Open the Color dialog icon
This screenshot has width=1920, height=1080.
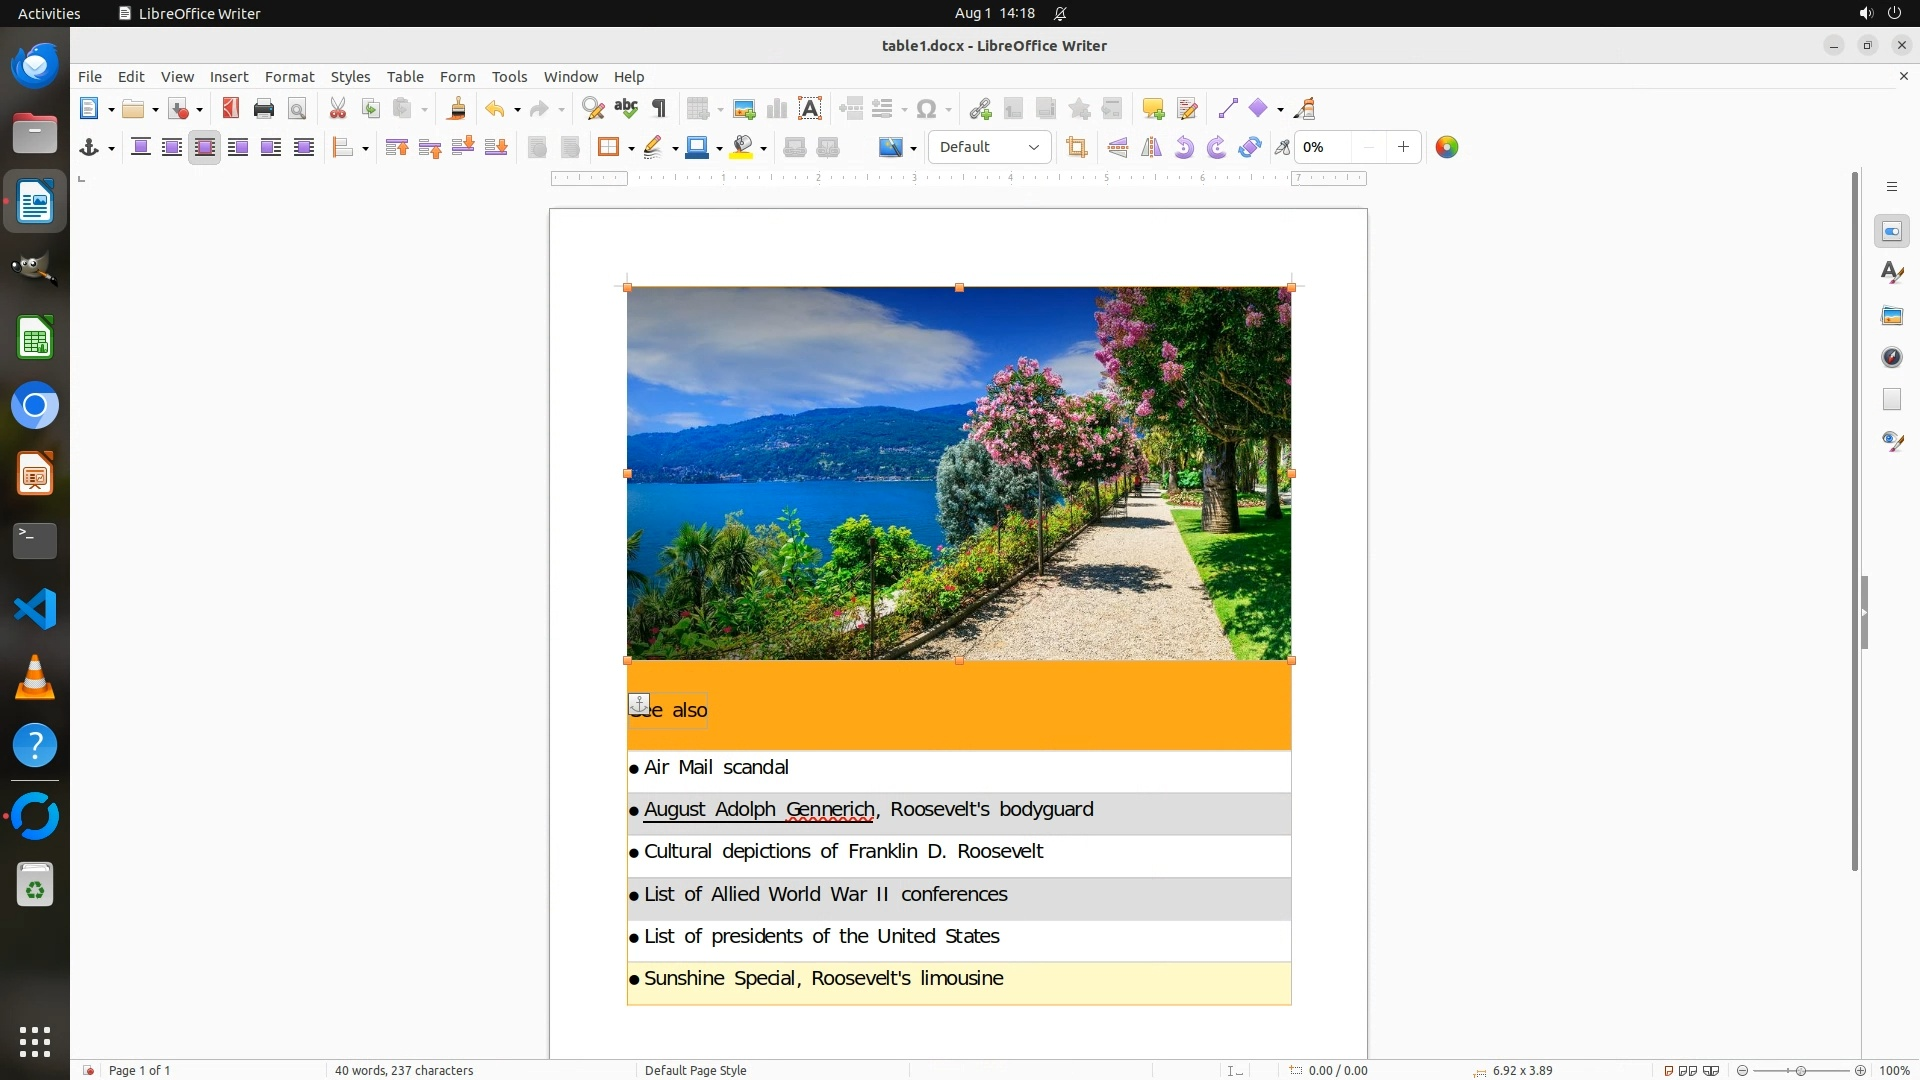pos(1447,148)
